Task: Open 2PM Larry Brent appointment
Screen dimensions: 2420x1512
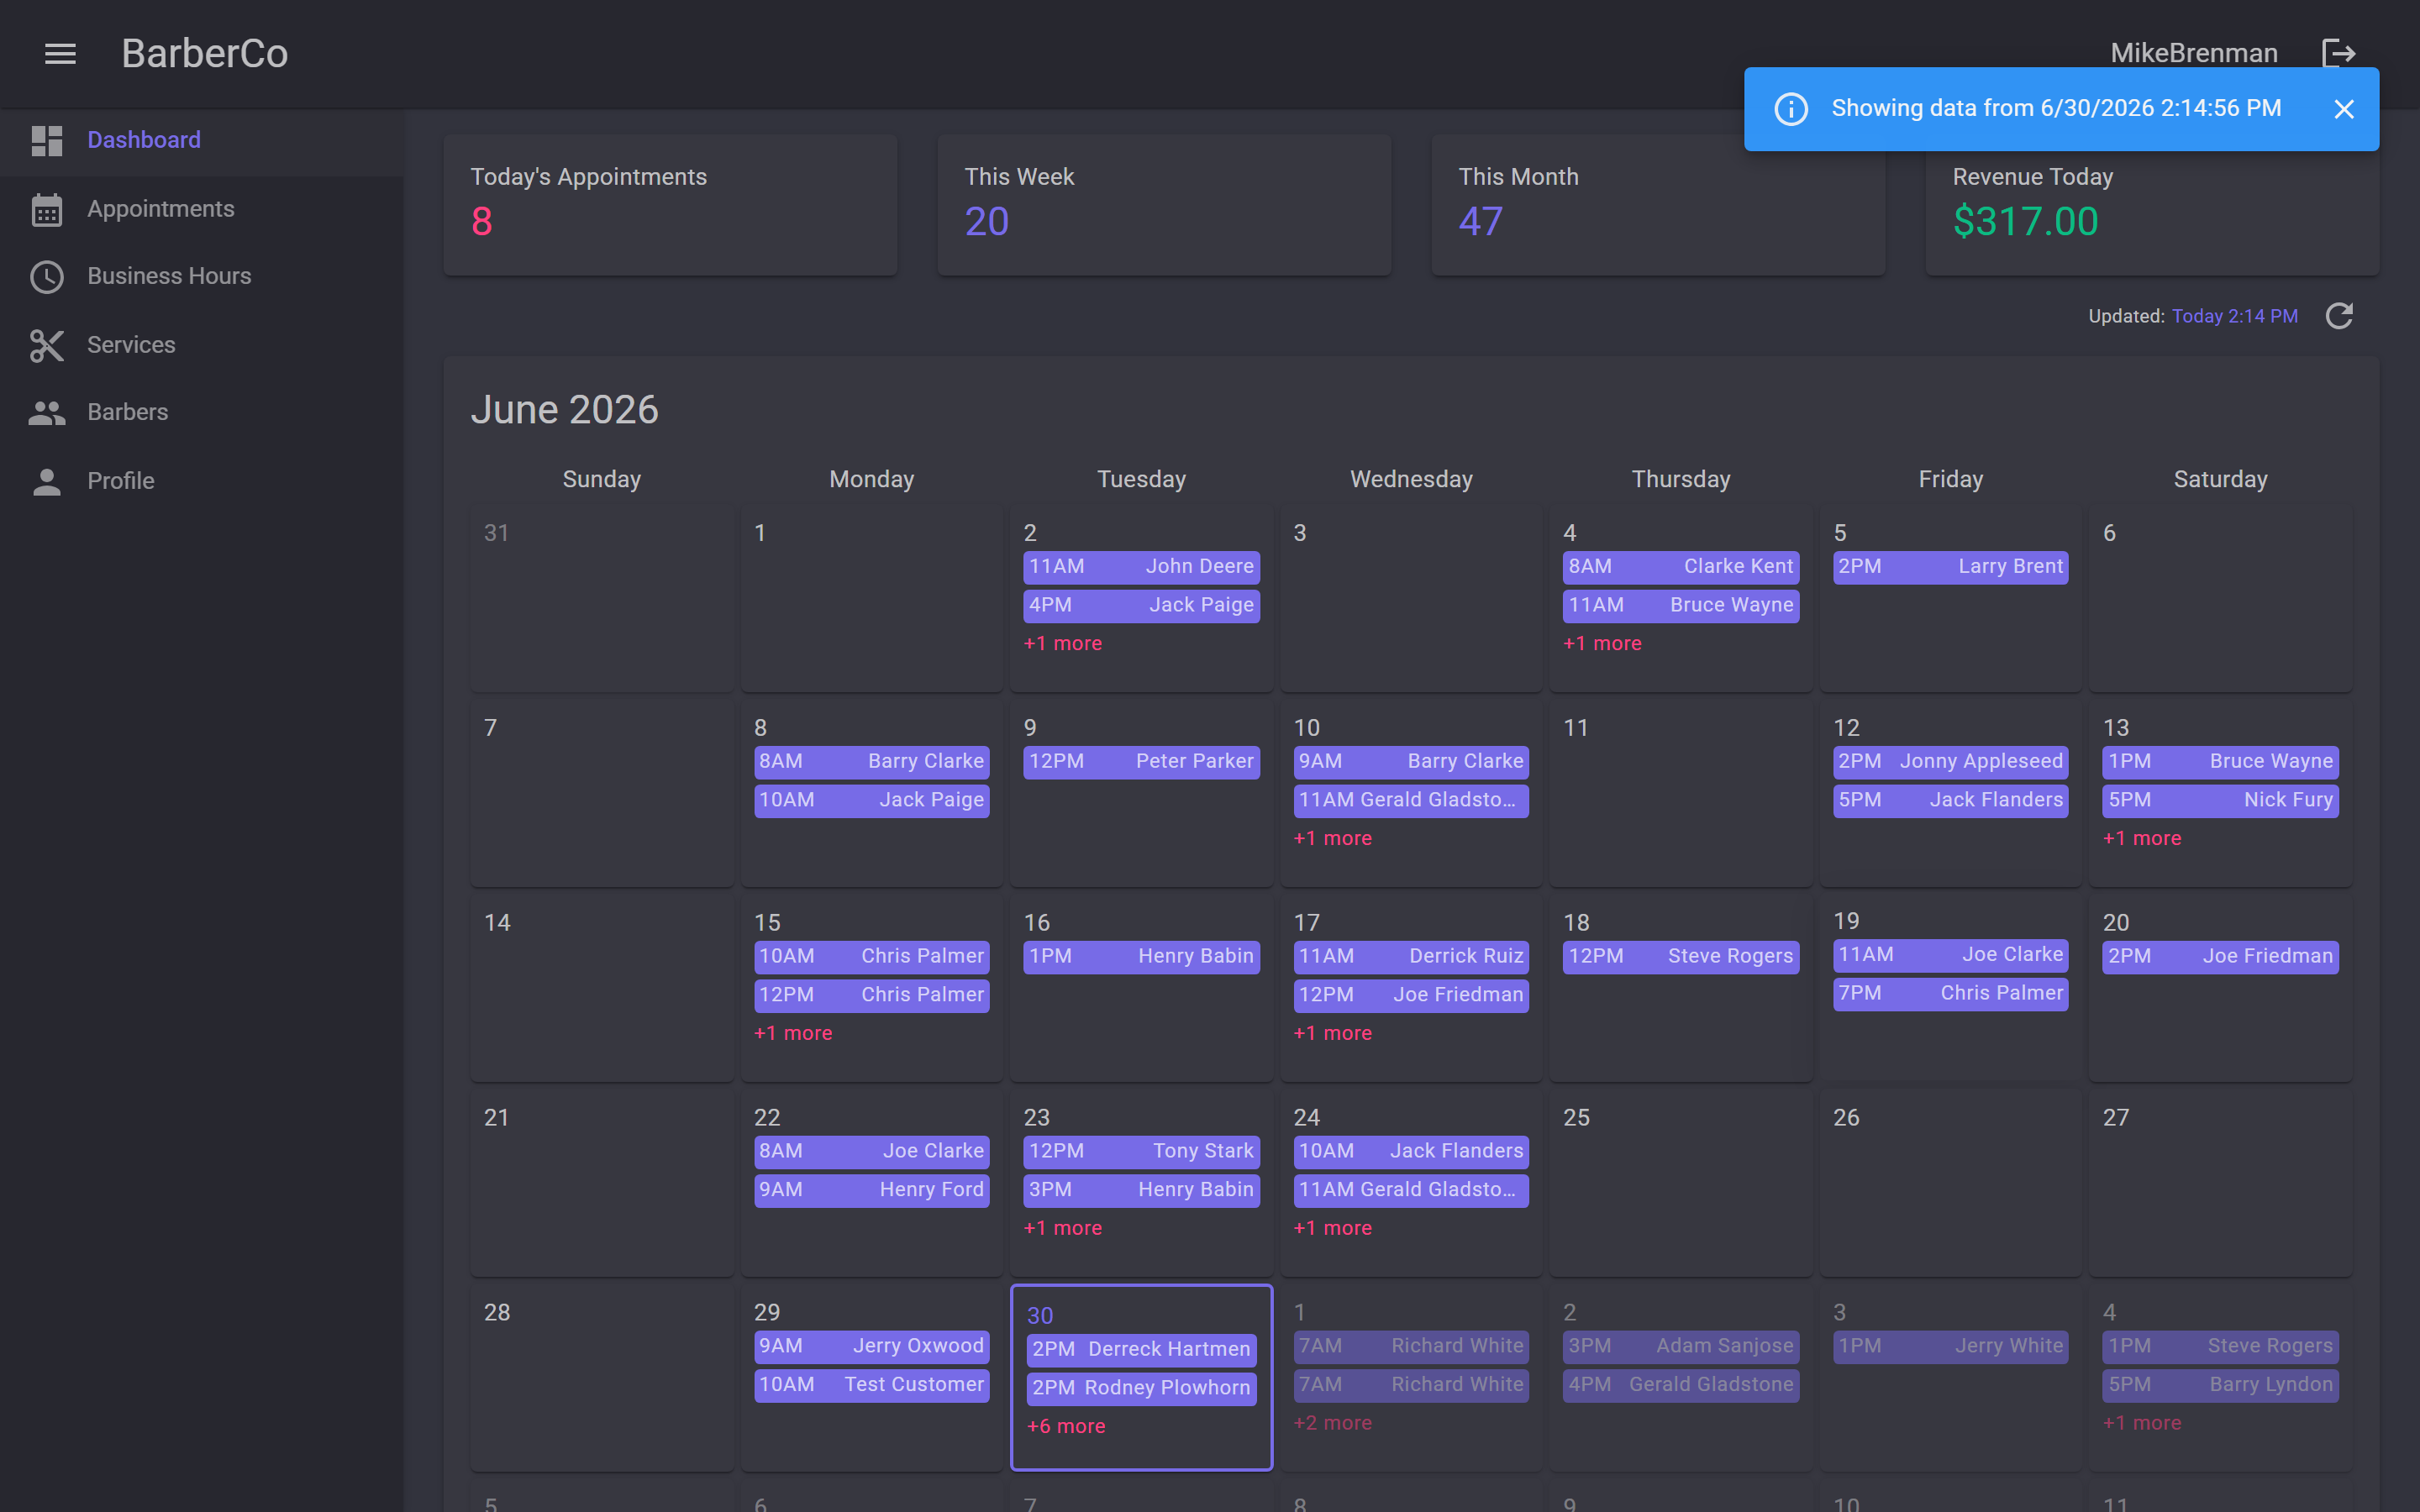Action: coord(1950,567)
